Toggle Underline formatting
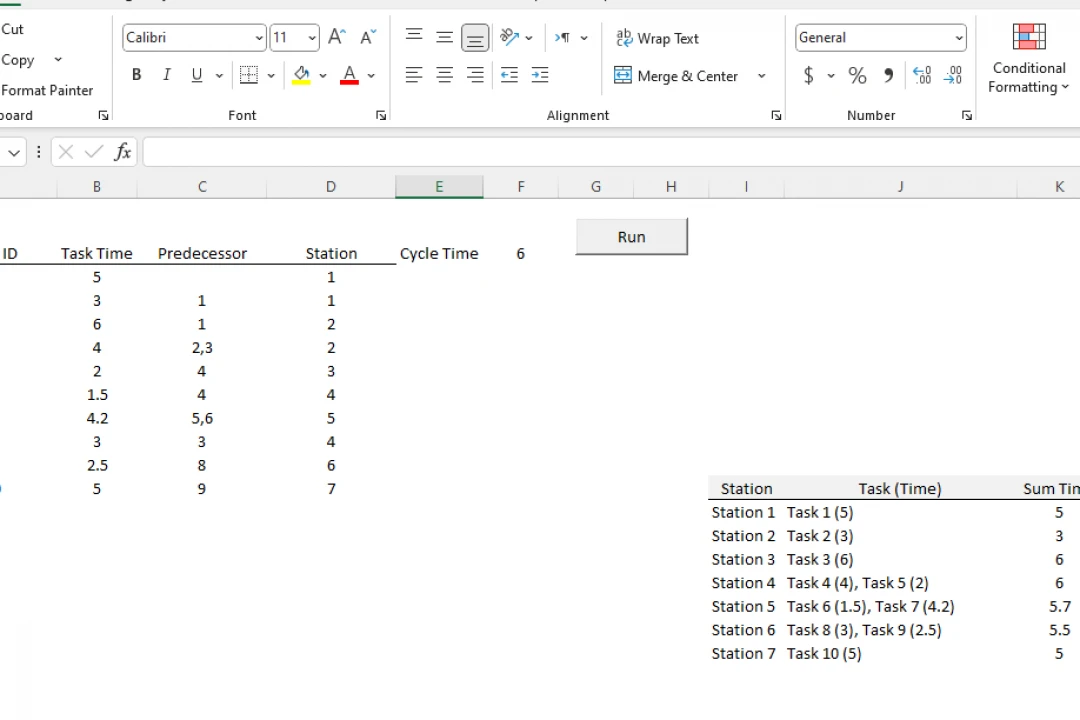The height and width of the screenshot is (720, 1080). tap(197, 75)
